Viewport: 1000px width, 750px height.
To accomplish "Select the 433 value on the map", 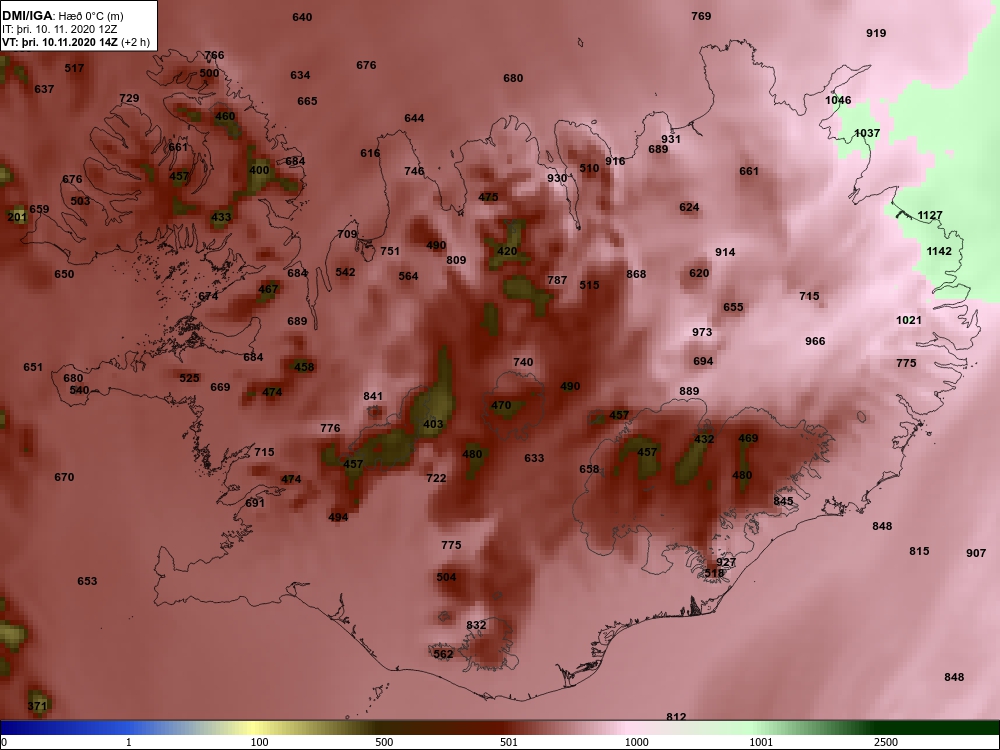I will (221, 217).
